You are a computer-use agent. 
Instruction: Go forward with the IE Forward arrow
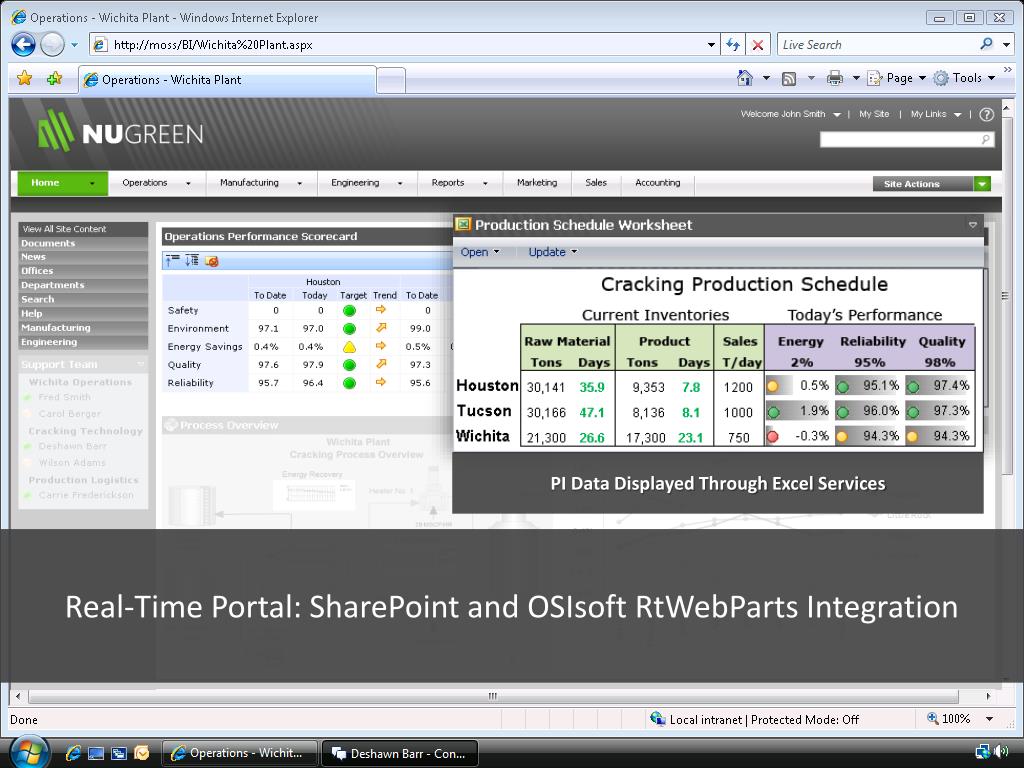tap(52, 44)
